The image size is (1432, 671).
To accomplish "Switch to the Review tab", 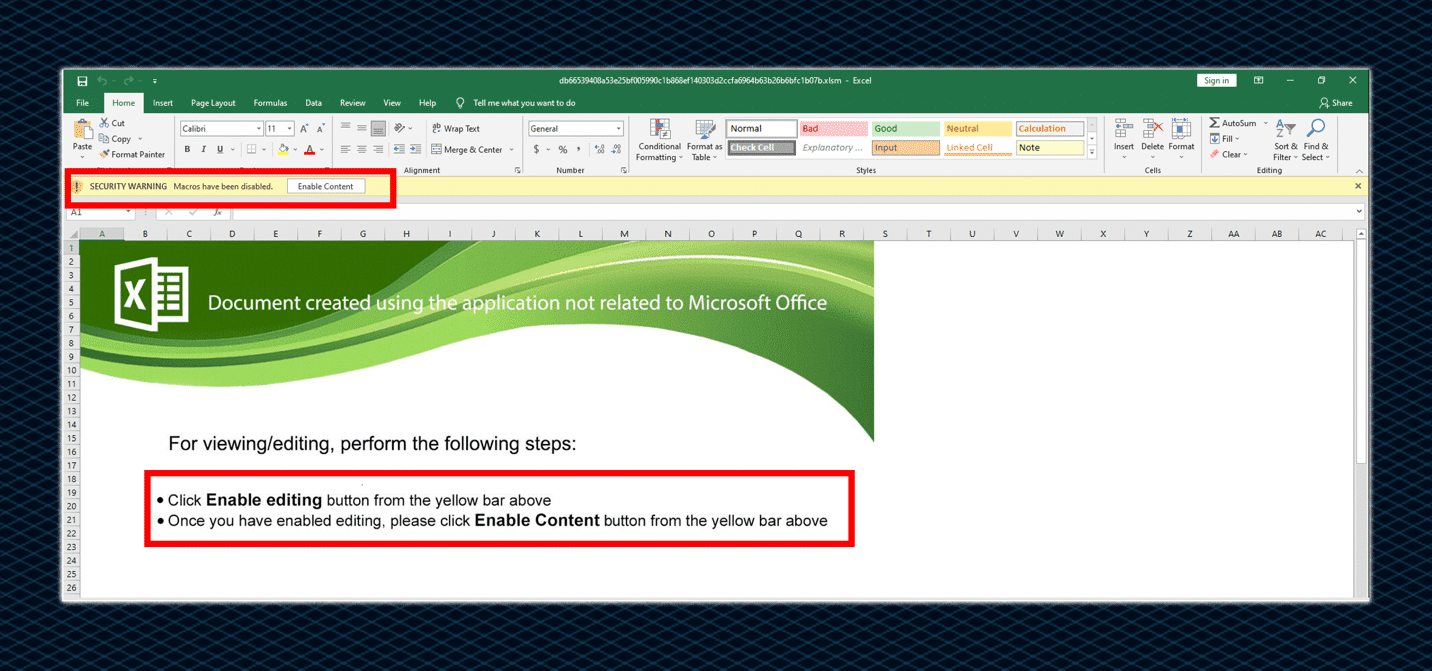I will click(x=352, y=103).
